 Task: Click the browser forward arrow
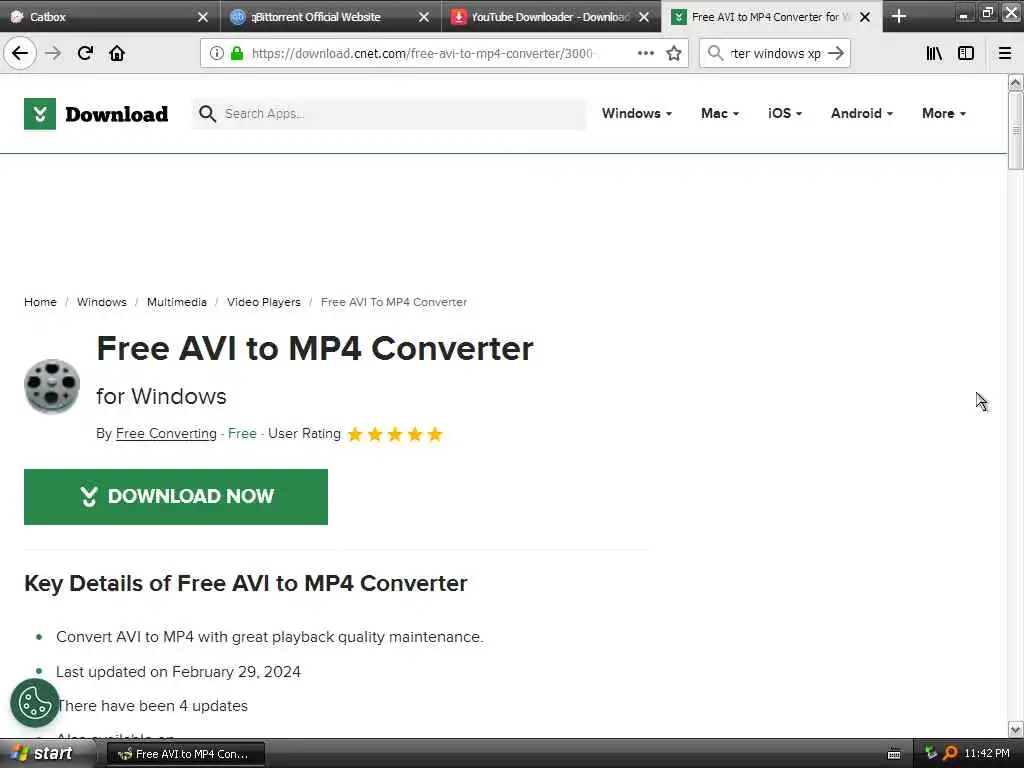click(x=53, y=53)
